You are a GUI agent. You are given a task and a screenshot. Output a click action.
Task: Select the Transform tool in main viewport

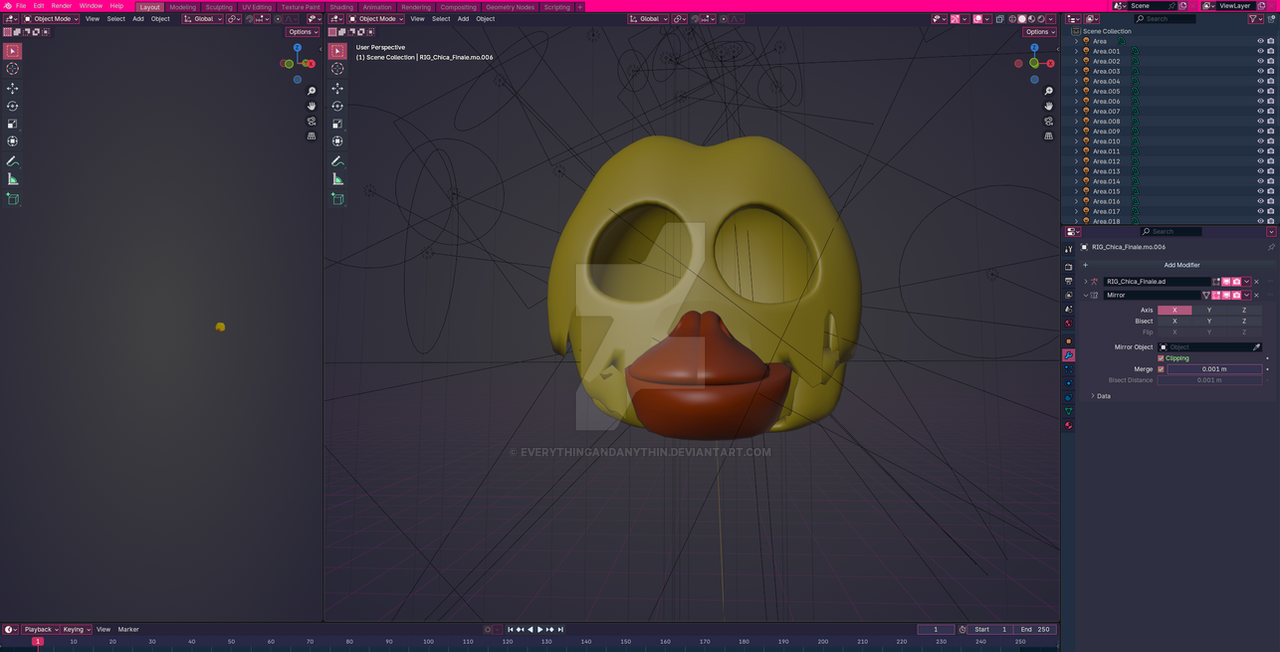pyautogui.click(x=337, y=142)
